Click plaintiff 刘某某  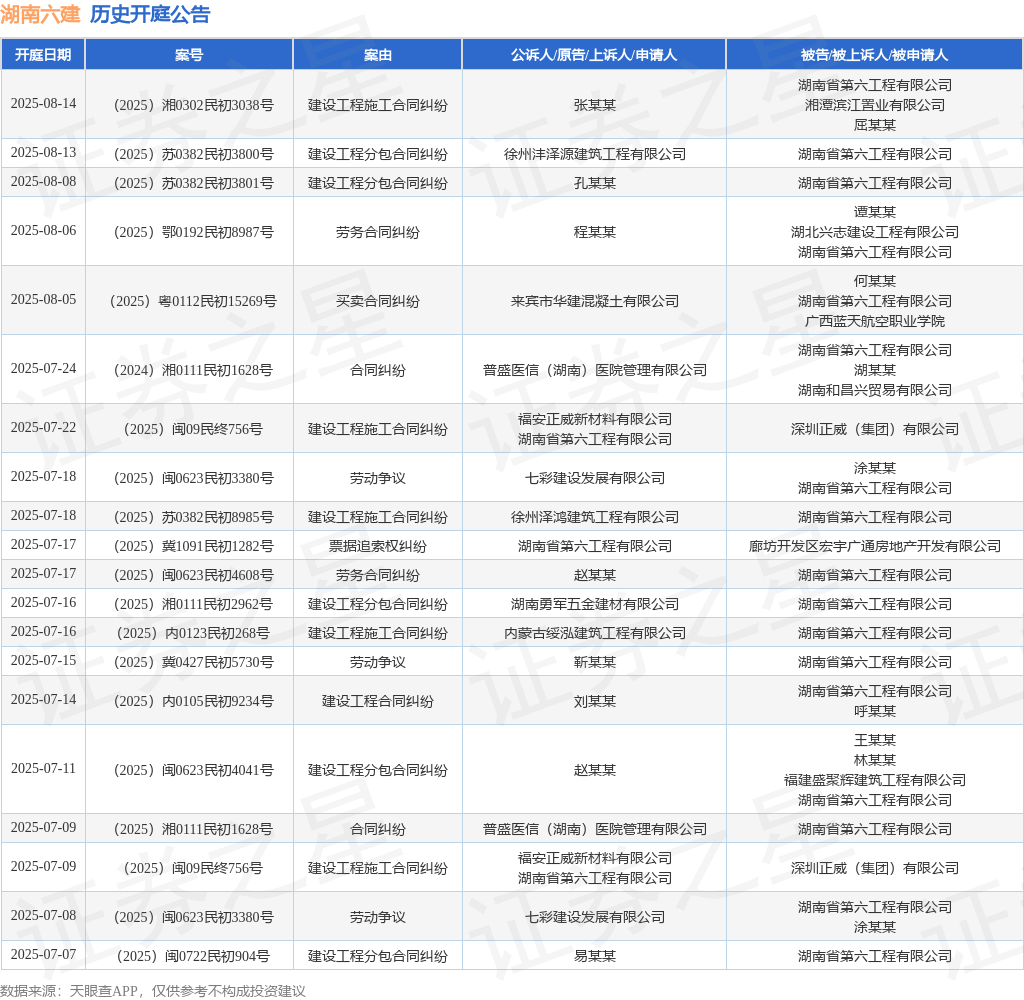coord(594,701)
